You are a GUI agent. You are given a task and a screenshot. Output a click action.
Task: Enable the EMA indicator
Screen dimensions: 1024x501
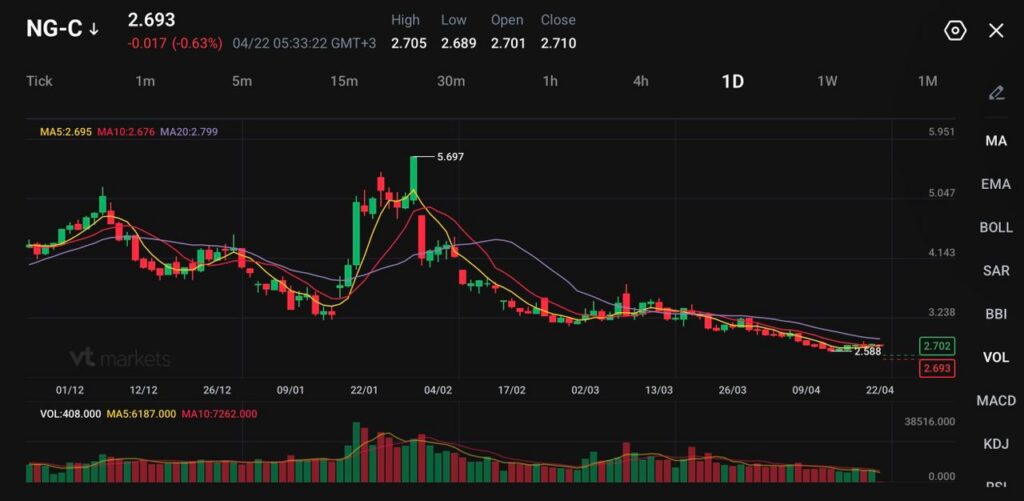(x=996, y=184)
